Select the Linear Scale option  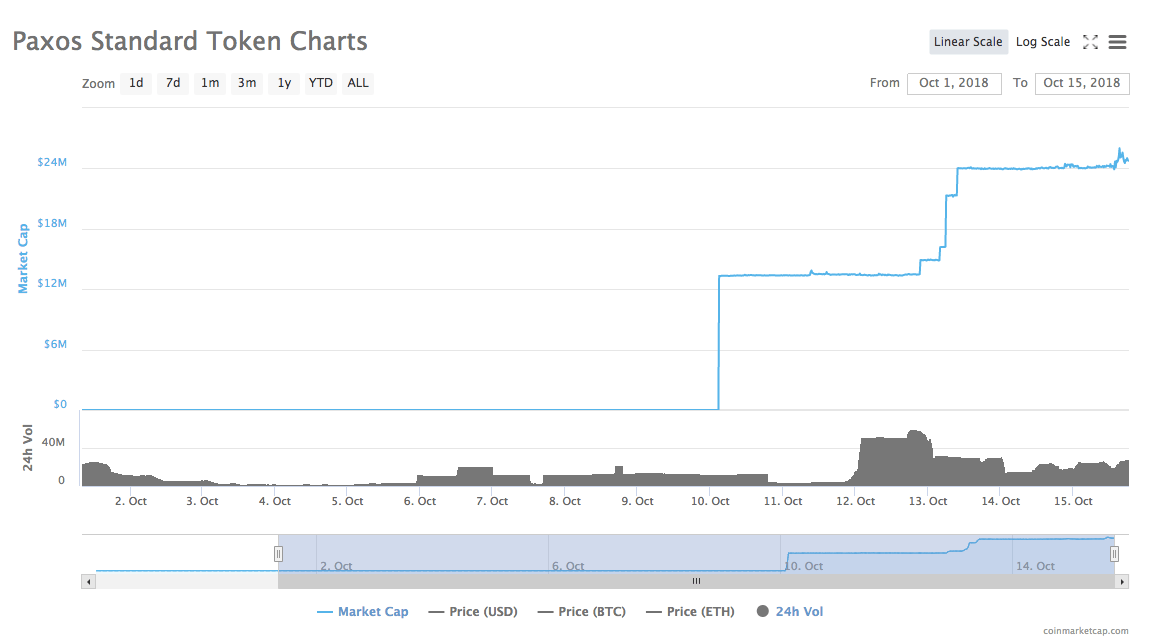click(x=968, y=42)
